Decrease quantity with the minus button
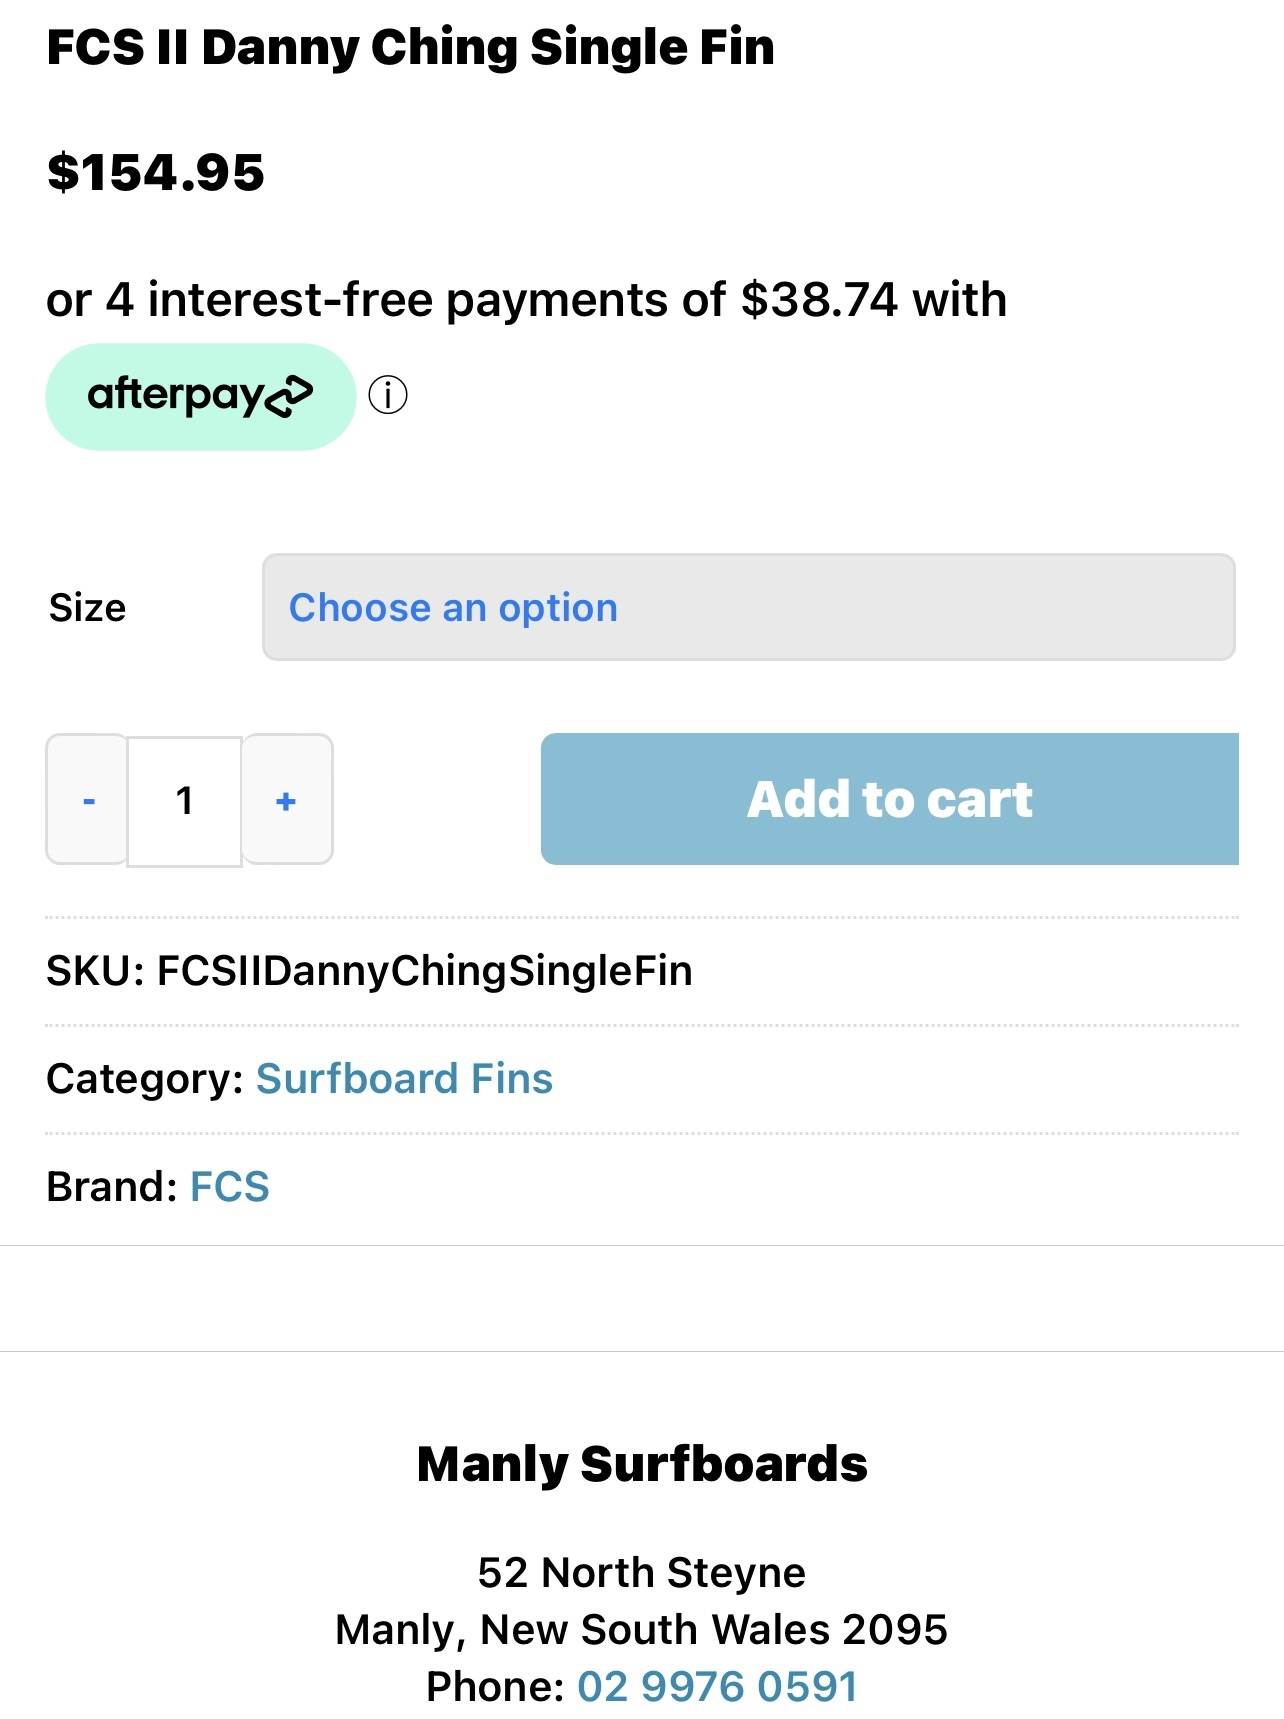1284x1719 pixels. click(88, 800)
